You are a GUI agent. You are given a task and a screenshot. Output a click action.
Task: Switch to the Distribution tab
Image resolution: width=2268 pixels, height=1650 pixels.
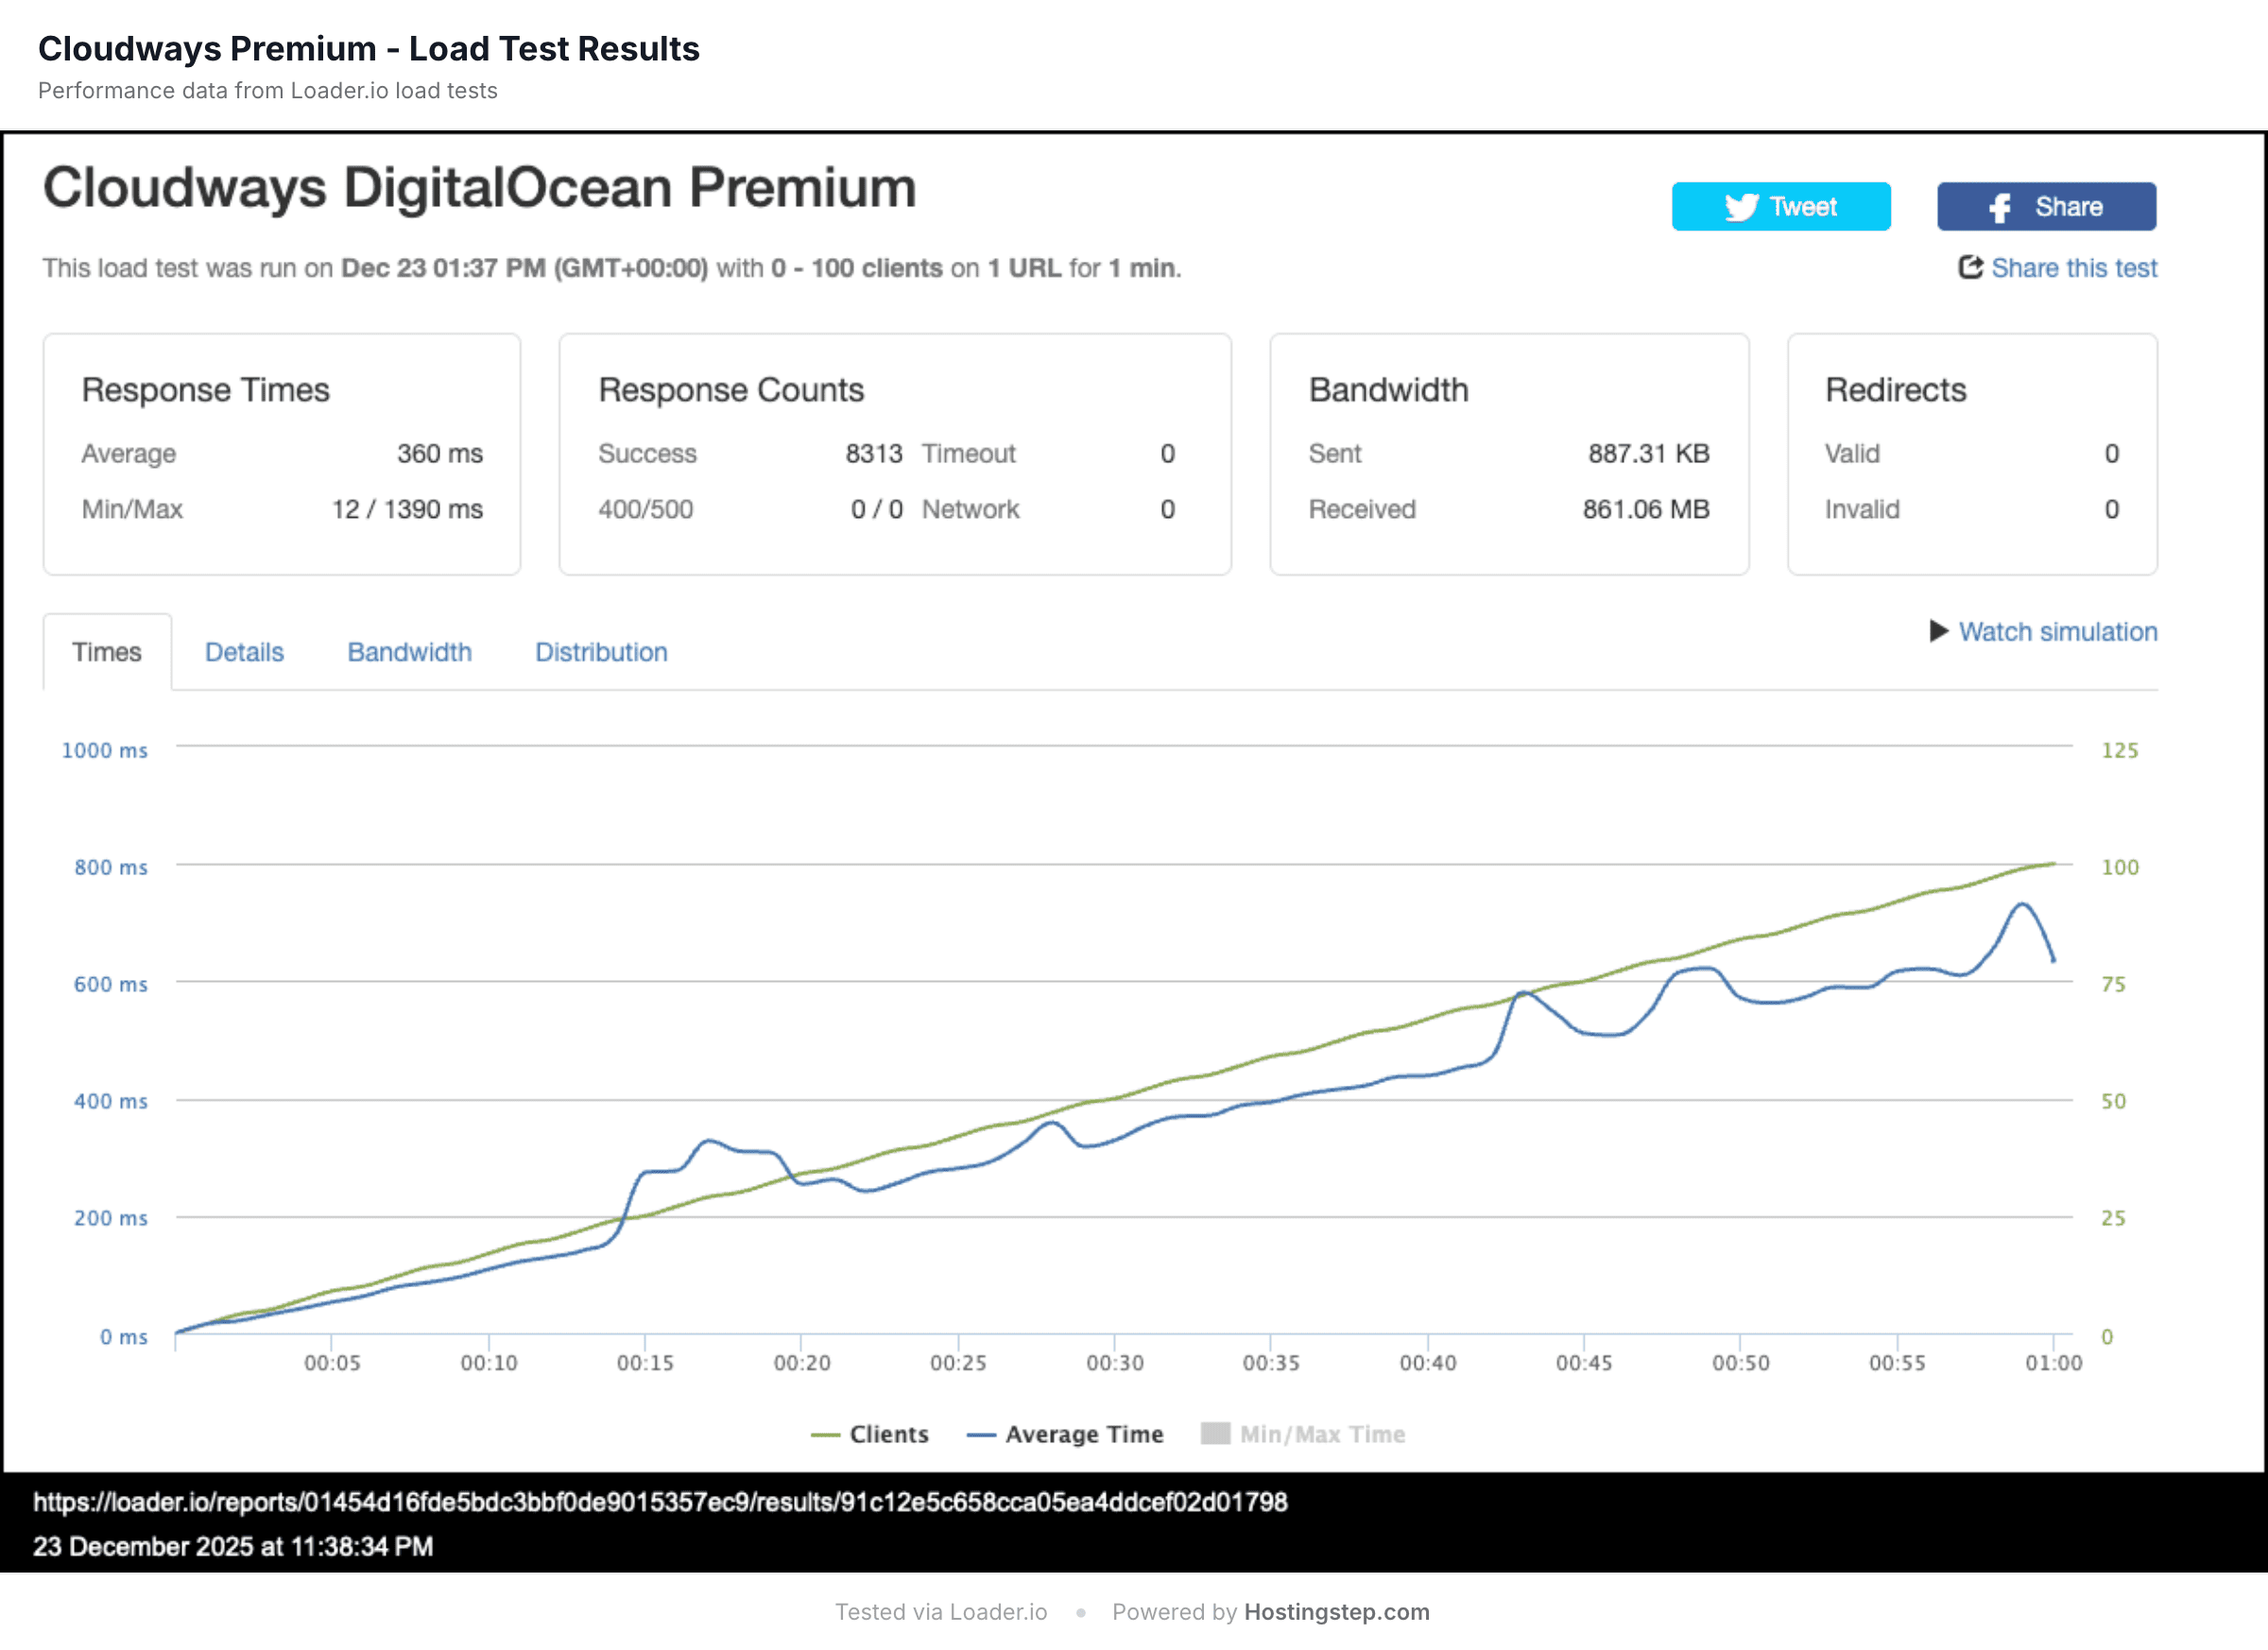point(601,652)
